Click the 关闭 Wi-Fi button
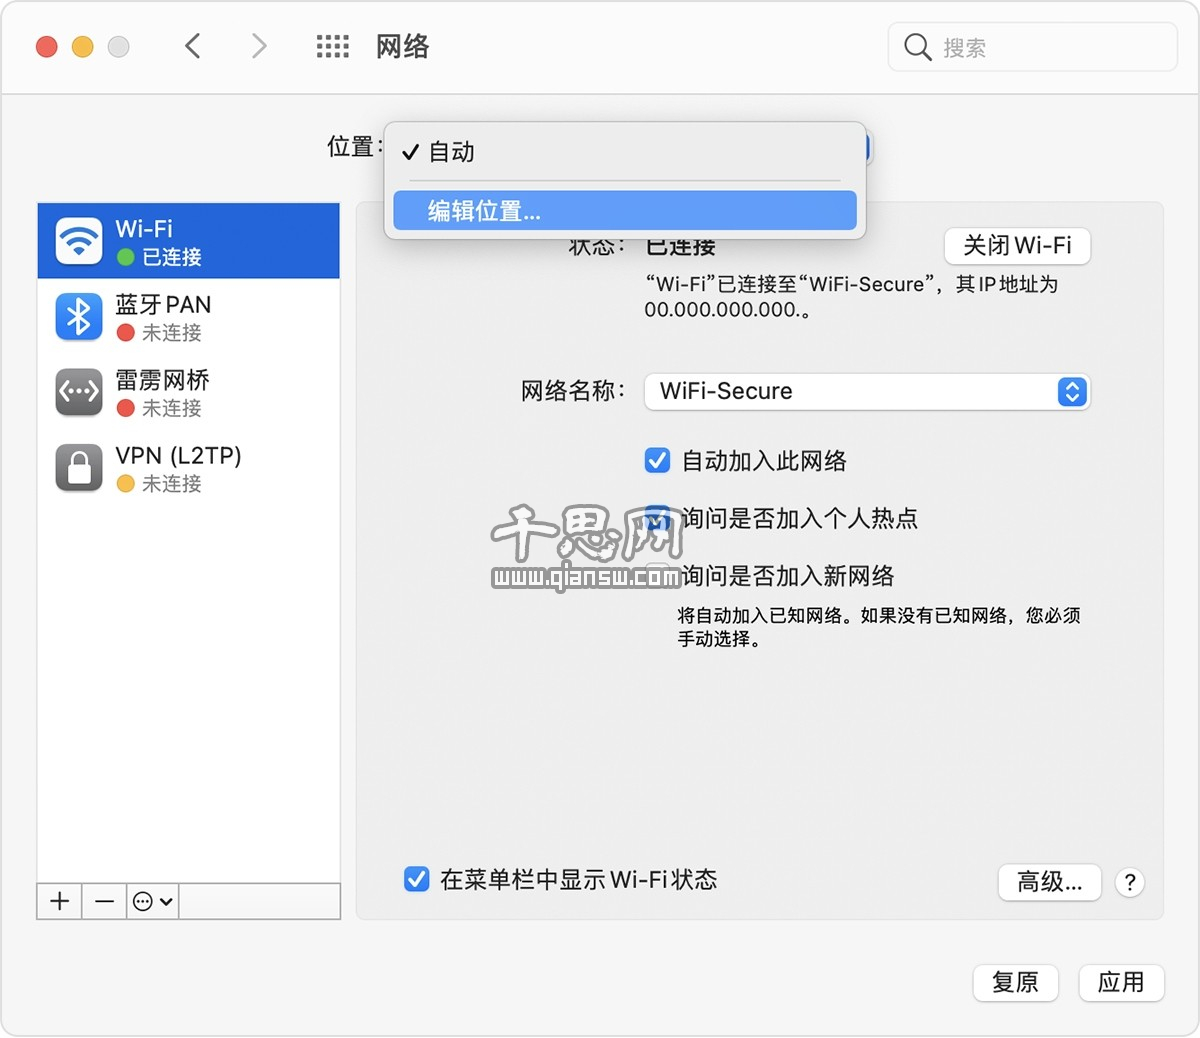Screen dimensions: 1200x1038 click(1016, 246)
